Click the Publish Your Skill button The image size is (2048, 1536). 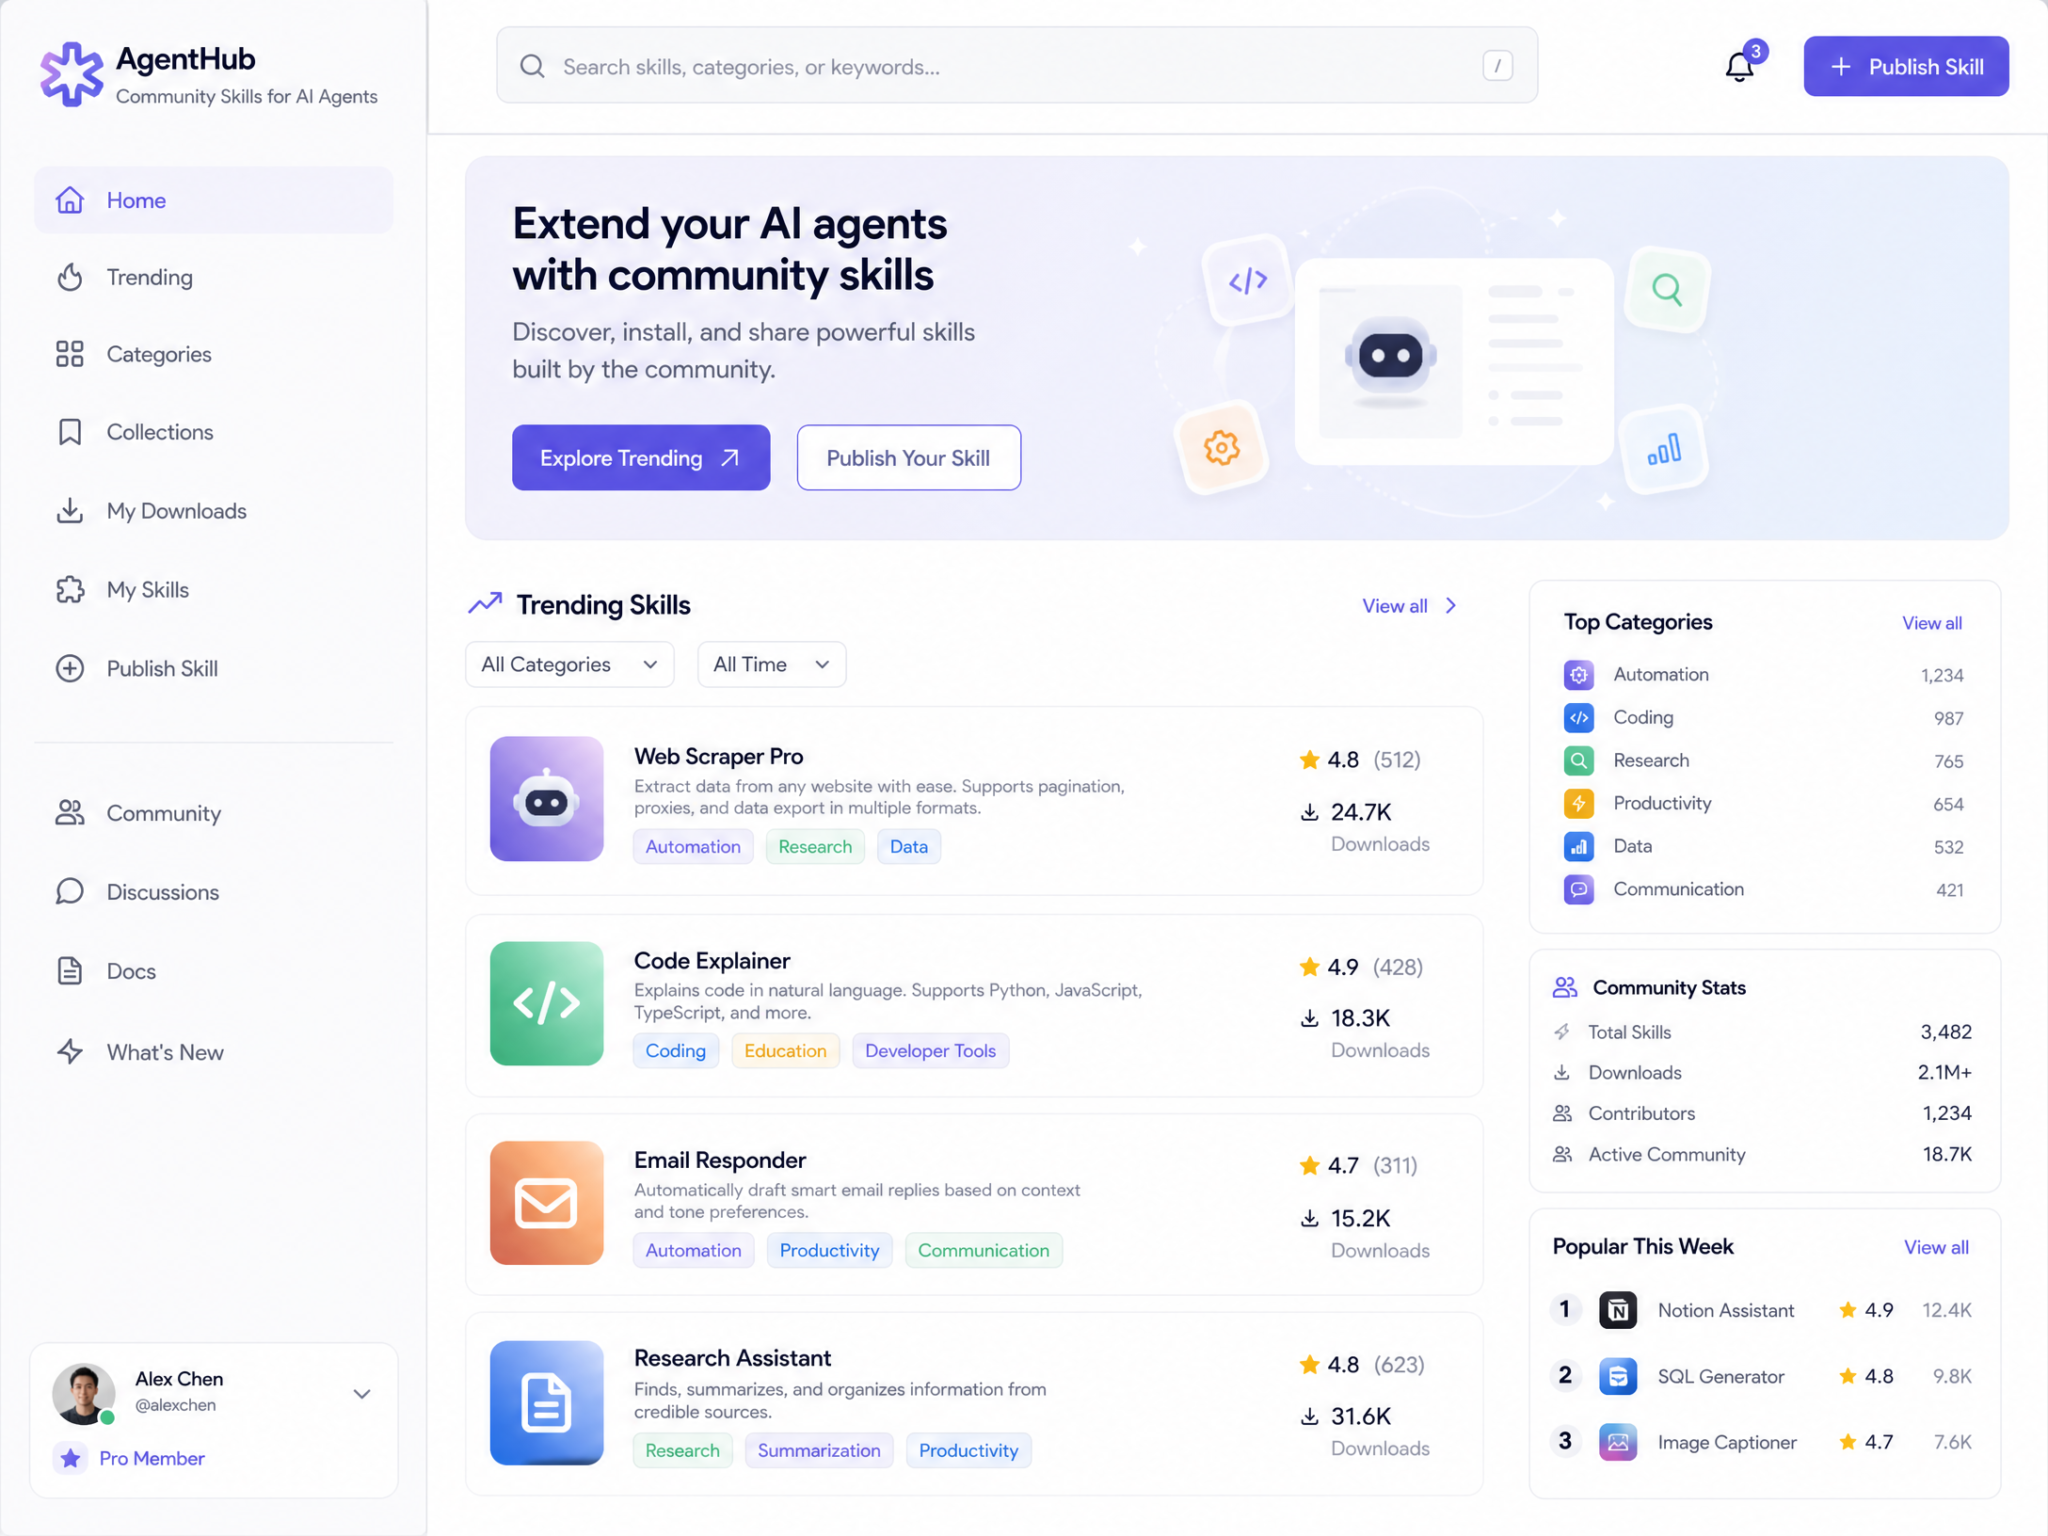[x=908, y=458]
